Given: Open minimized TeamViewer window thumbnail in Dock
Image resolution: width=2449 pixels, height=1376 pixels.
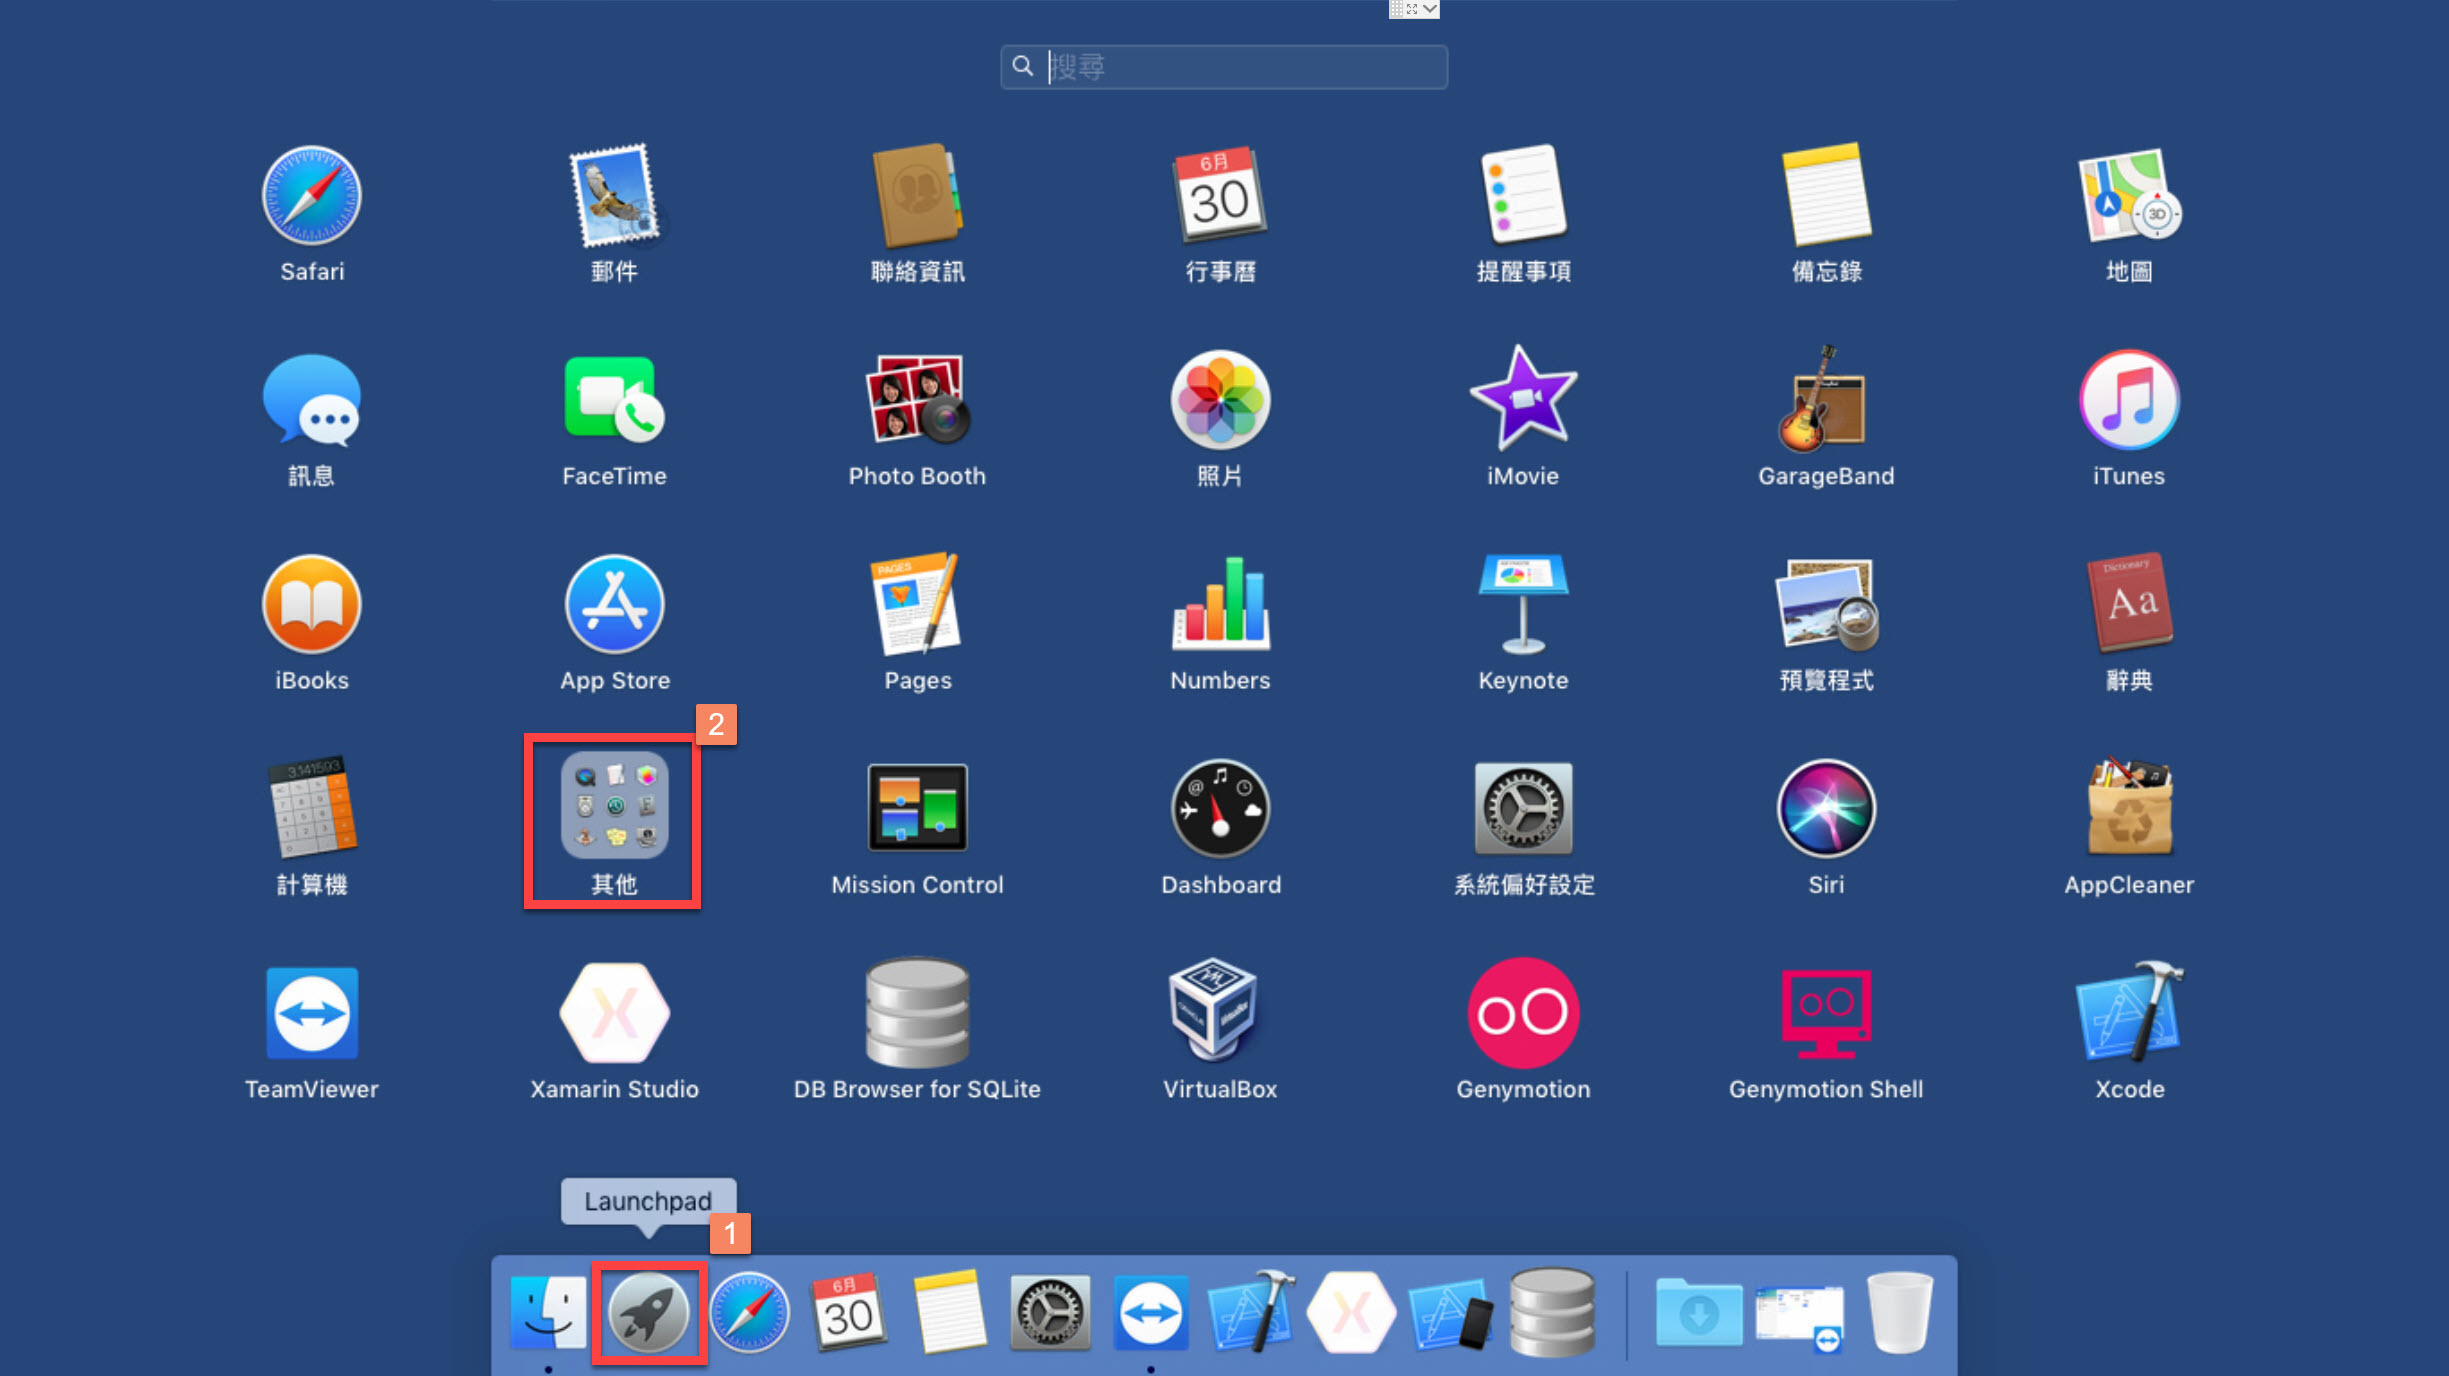Looking at the screenshot, I should (x=1800, y=1318).
